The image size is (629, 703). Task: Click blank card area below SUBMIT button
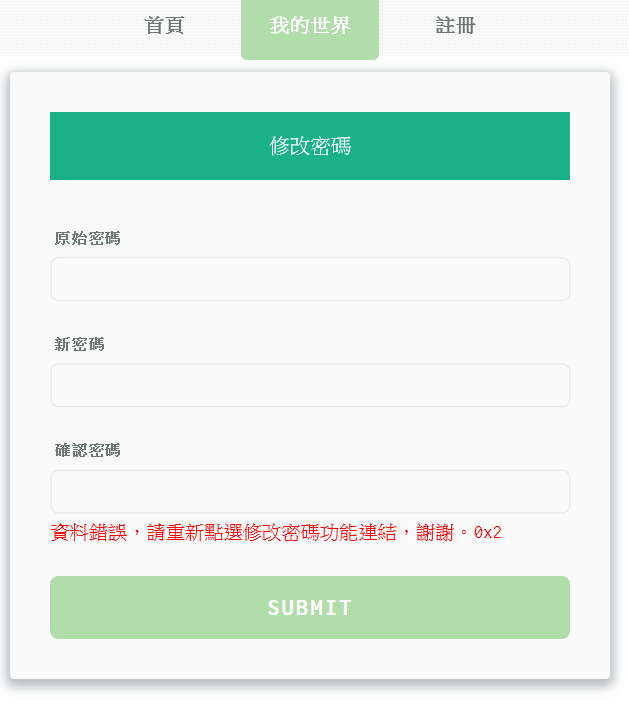[310, 660]
